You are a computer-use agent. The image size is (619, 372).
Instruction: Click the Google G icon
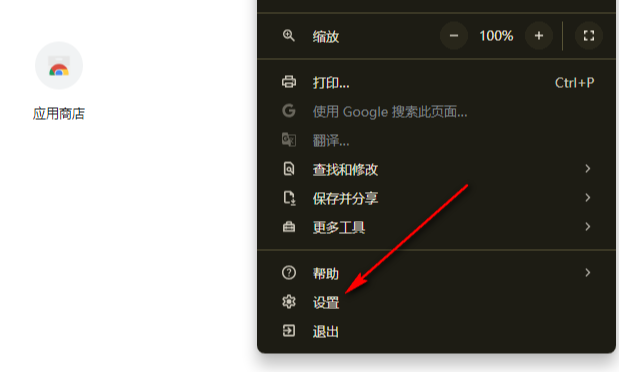[x=289, y=111]
